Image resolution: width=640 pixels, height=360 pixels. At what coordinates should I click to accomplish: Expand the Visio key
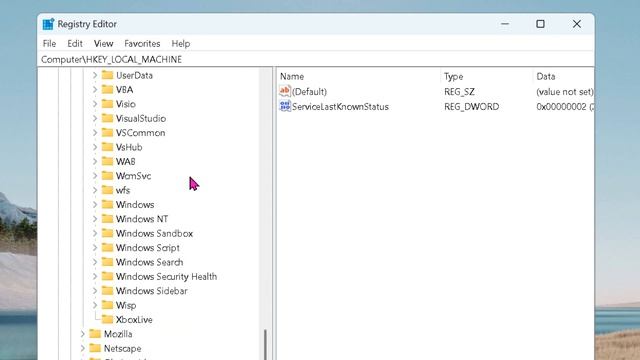95,104
